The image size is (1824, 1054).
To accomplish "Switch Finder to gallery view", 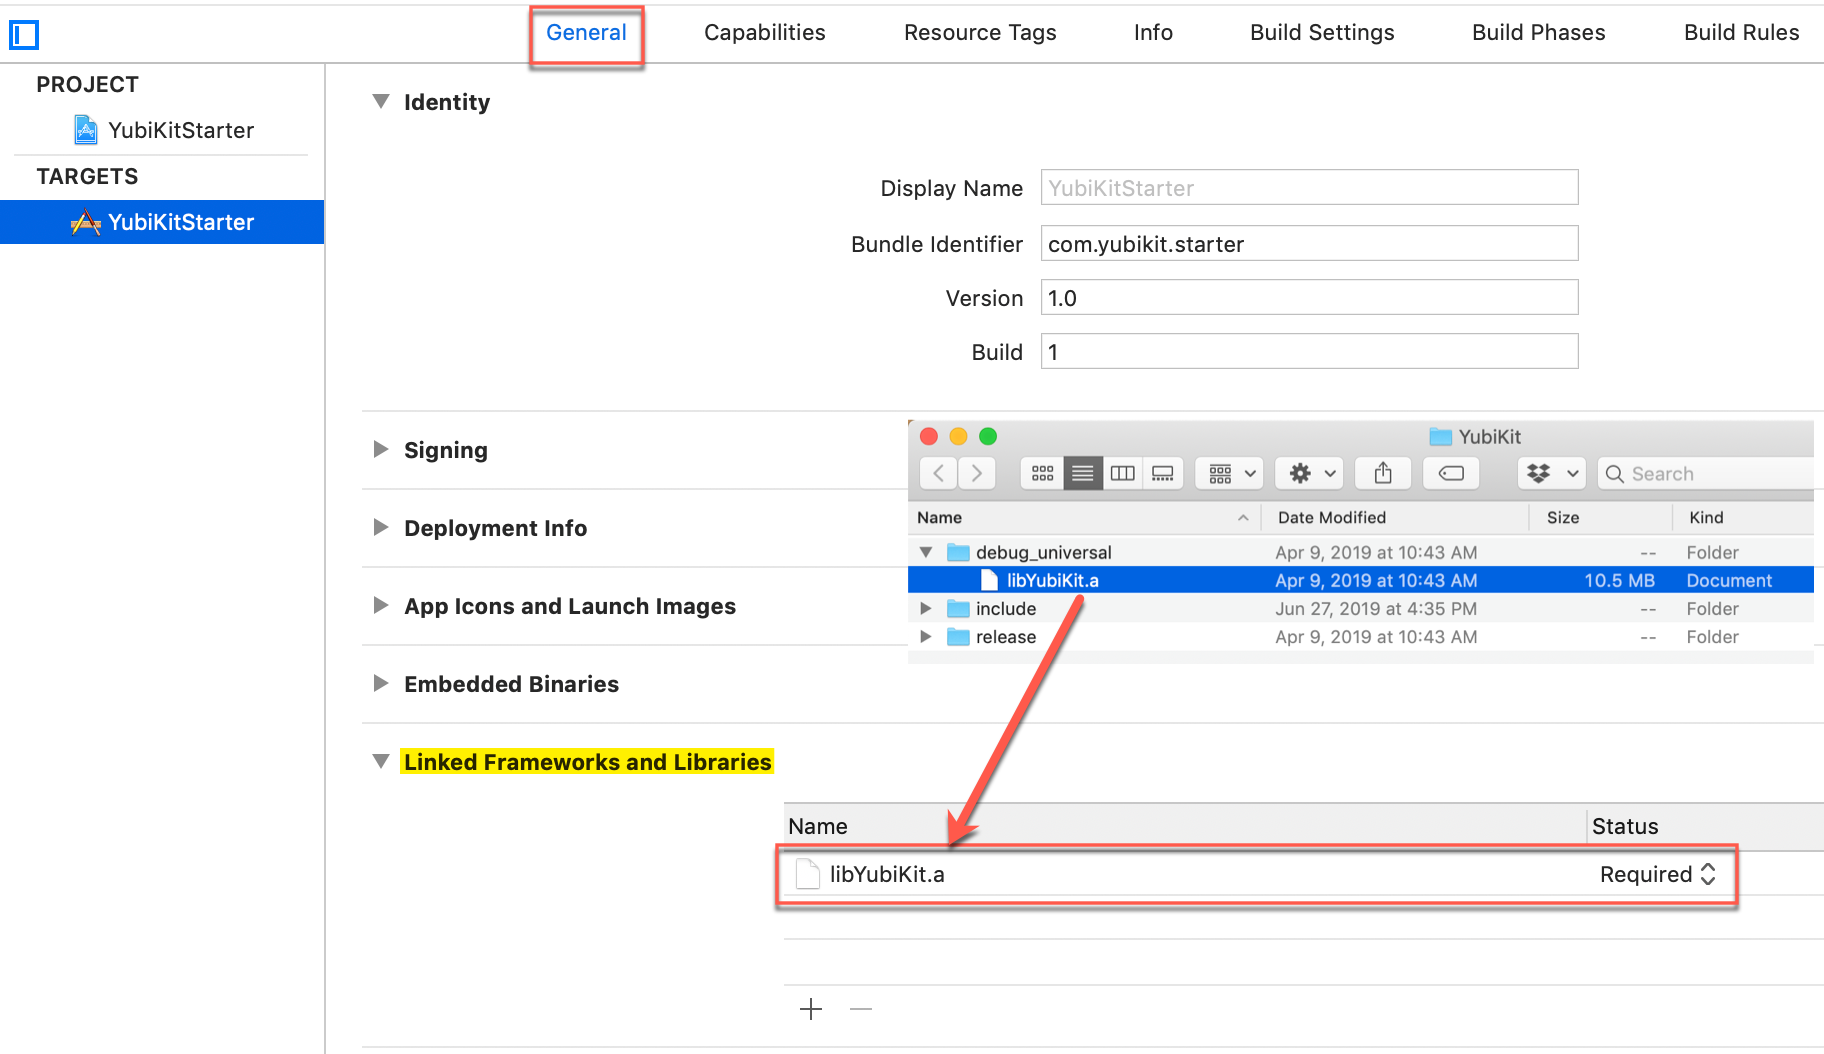I will [x=1163, y=473].
